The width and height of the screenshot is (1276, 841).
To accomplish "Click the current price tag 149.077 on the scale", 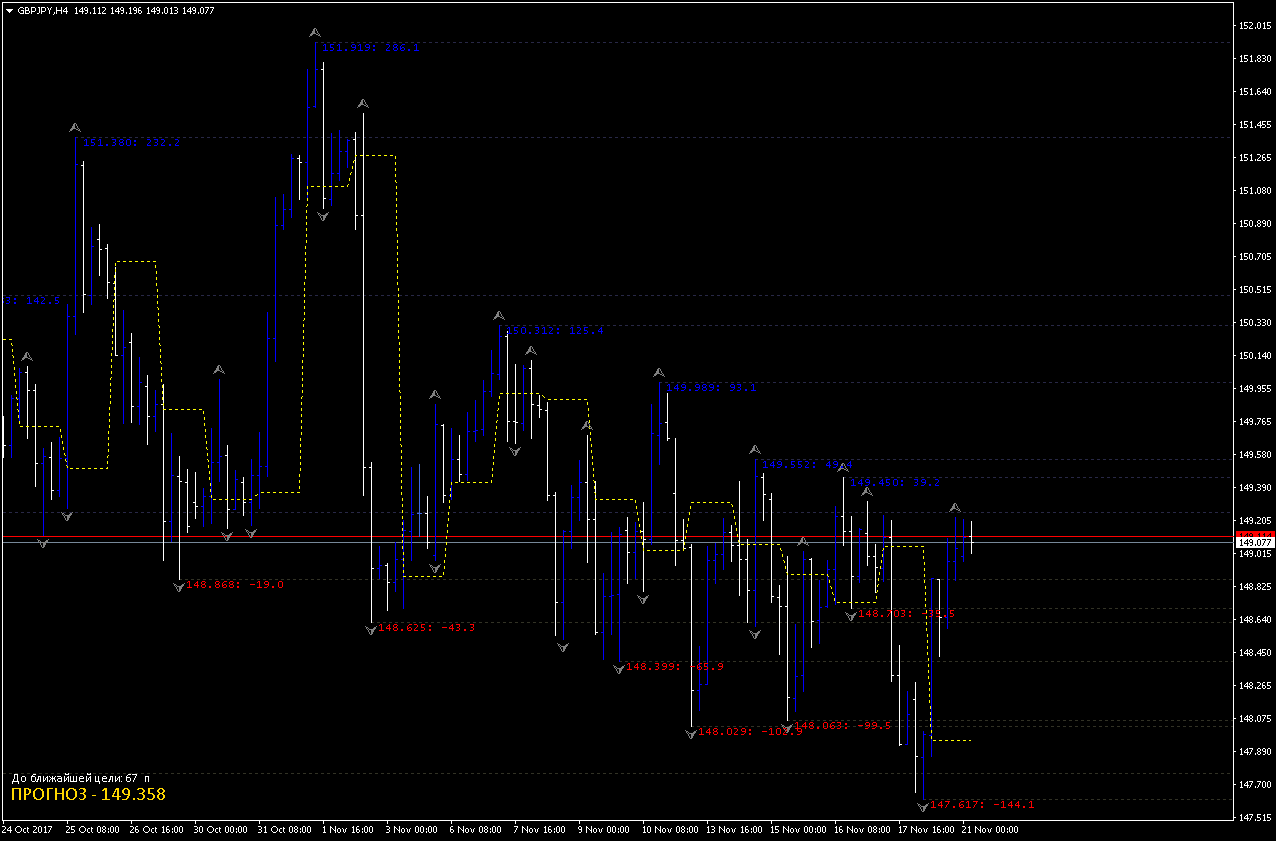I will 1254,541.
